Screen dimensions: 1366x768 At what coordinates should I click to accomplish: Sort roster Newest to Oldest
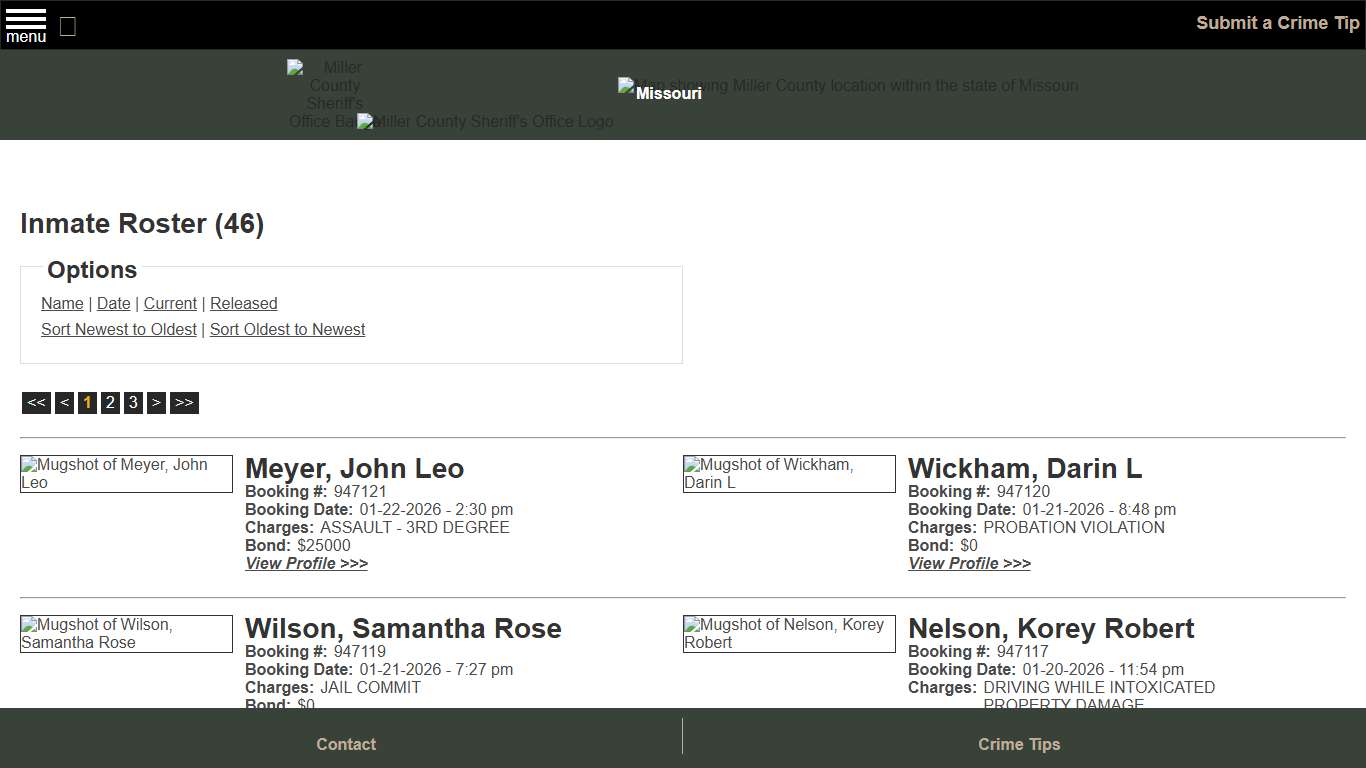pos(118,329)
